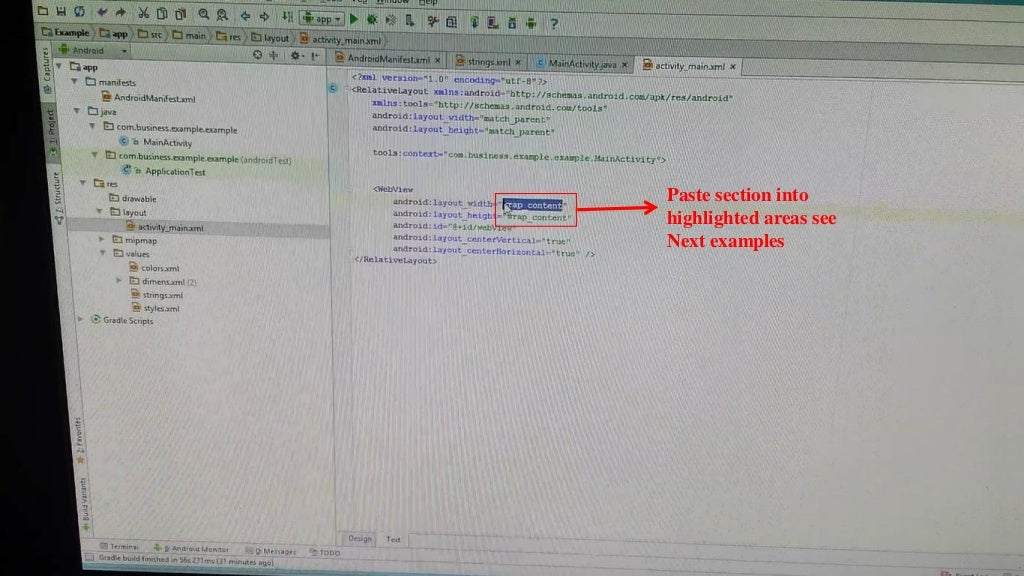Select colors.xml in project tree
Viewport: 1024px width, 576px height.
click(154, 268)
